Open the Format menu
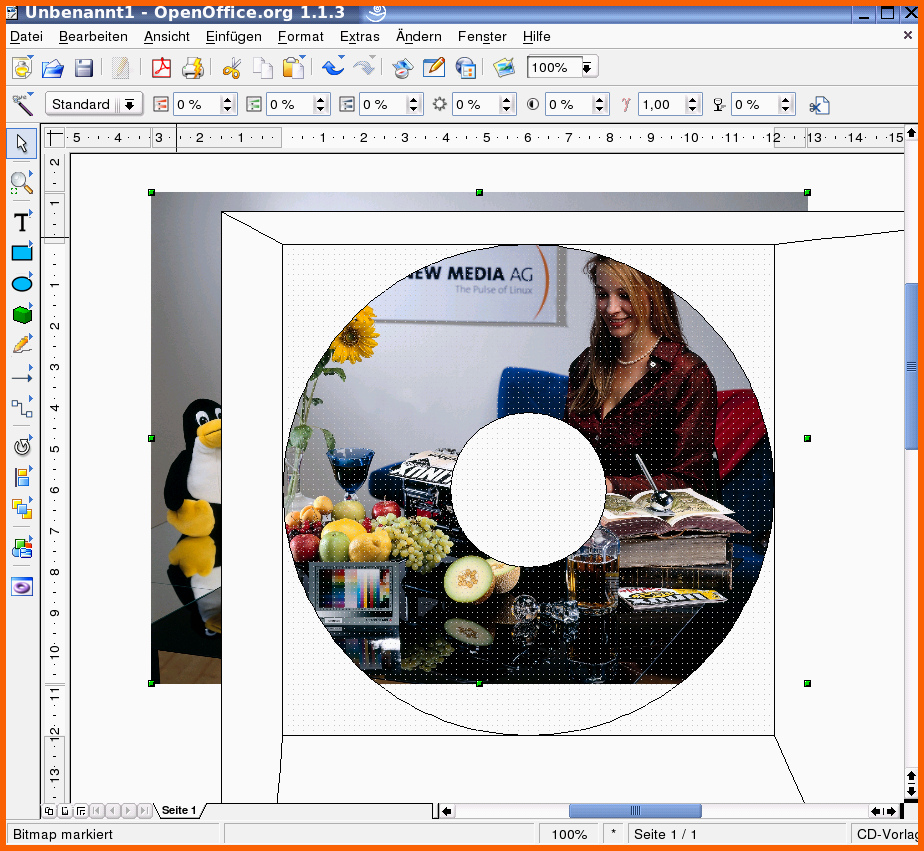This screenshot has height=851, width=924. pyautogui.click(x=301, y=37)
